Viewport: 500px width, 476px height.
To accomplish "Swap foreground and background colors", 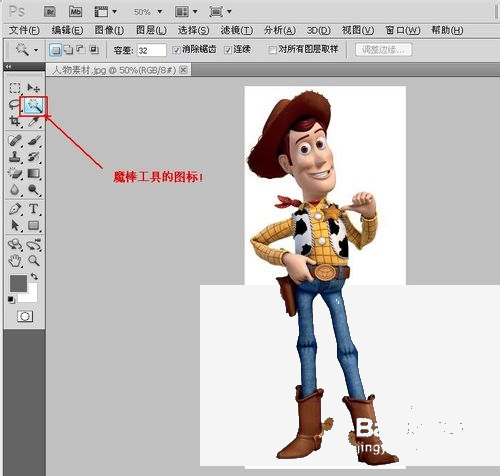I will tap(34, 276).
